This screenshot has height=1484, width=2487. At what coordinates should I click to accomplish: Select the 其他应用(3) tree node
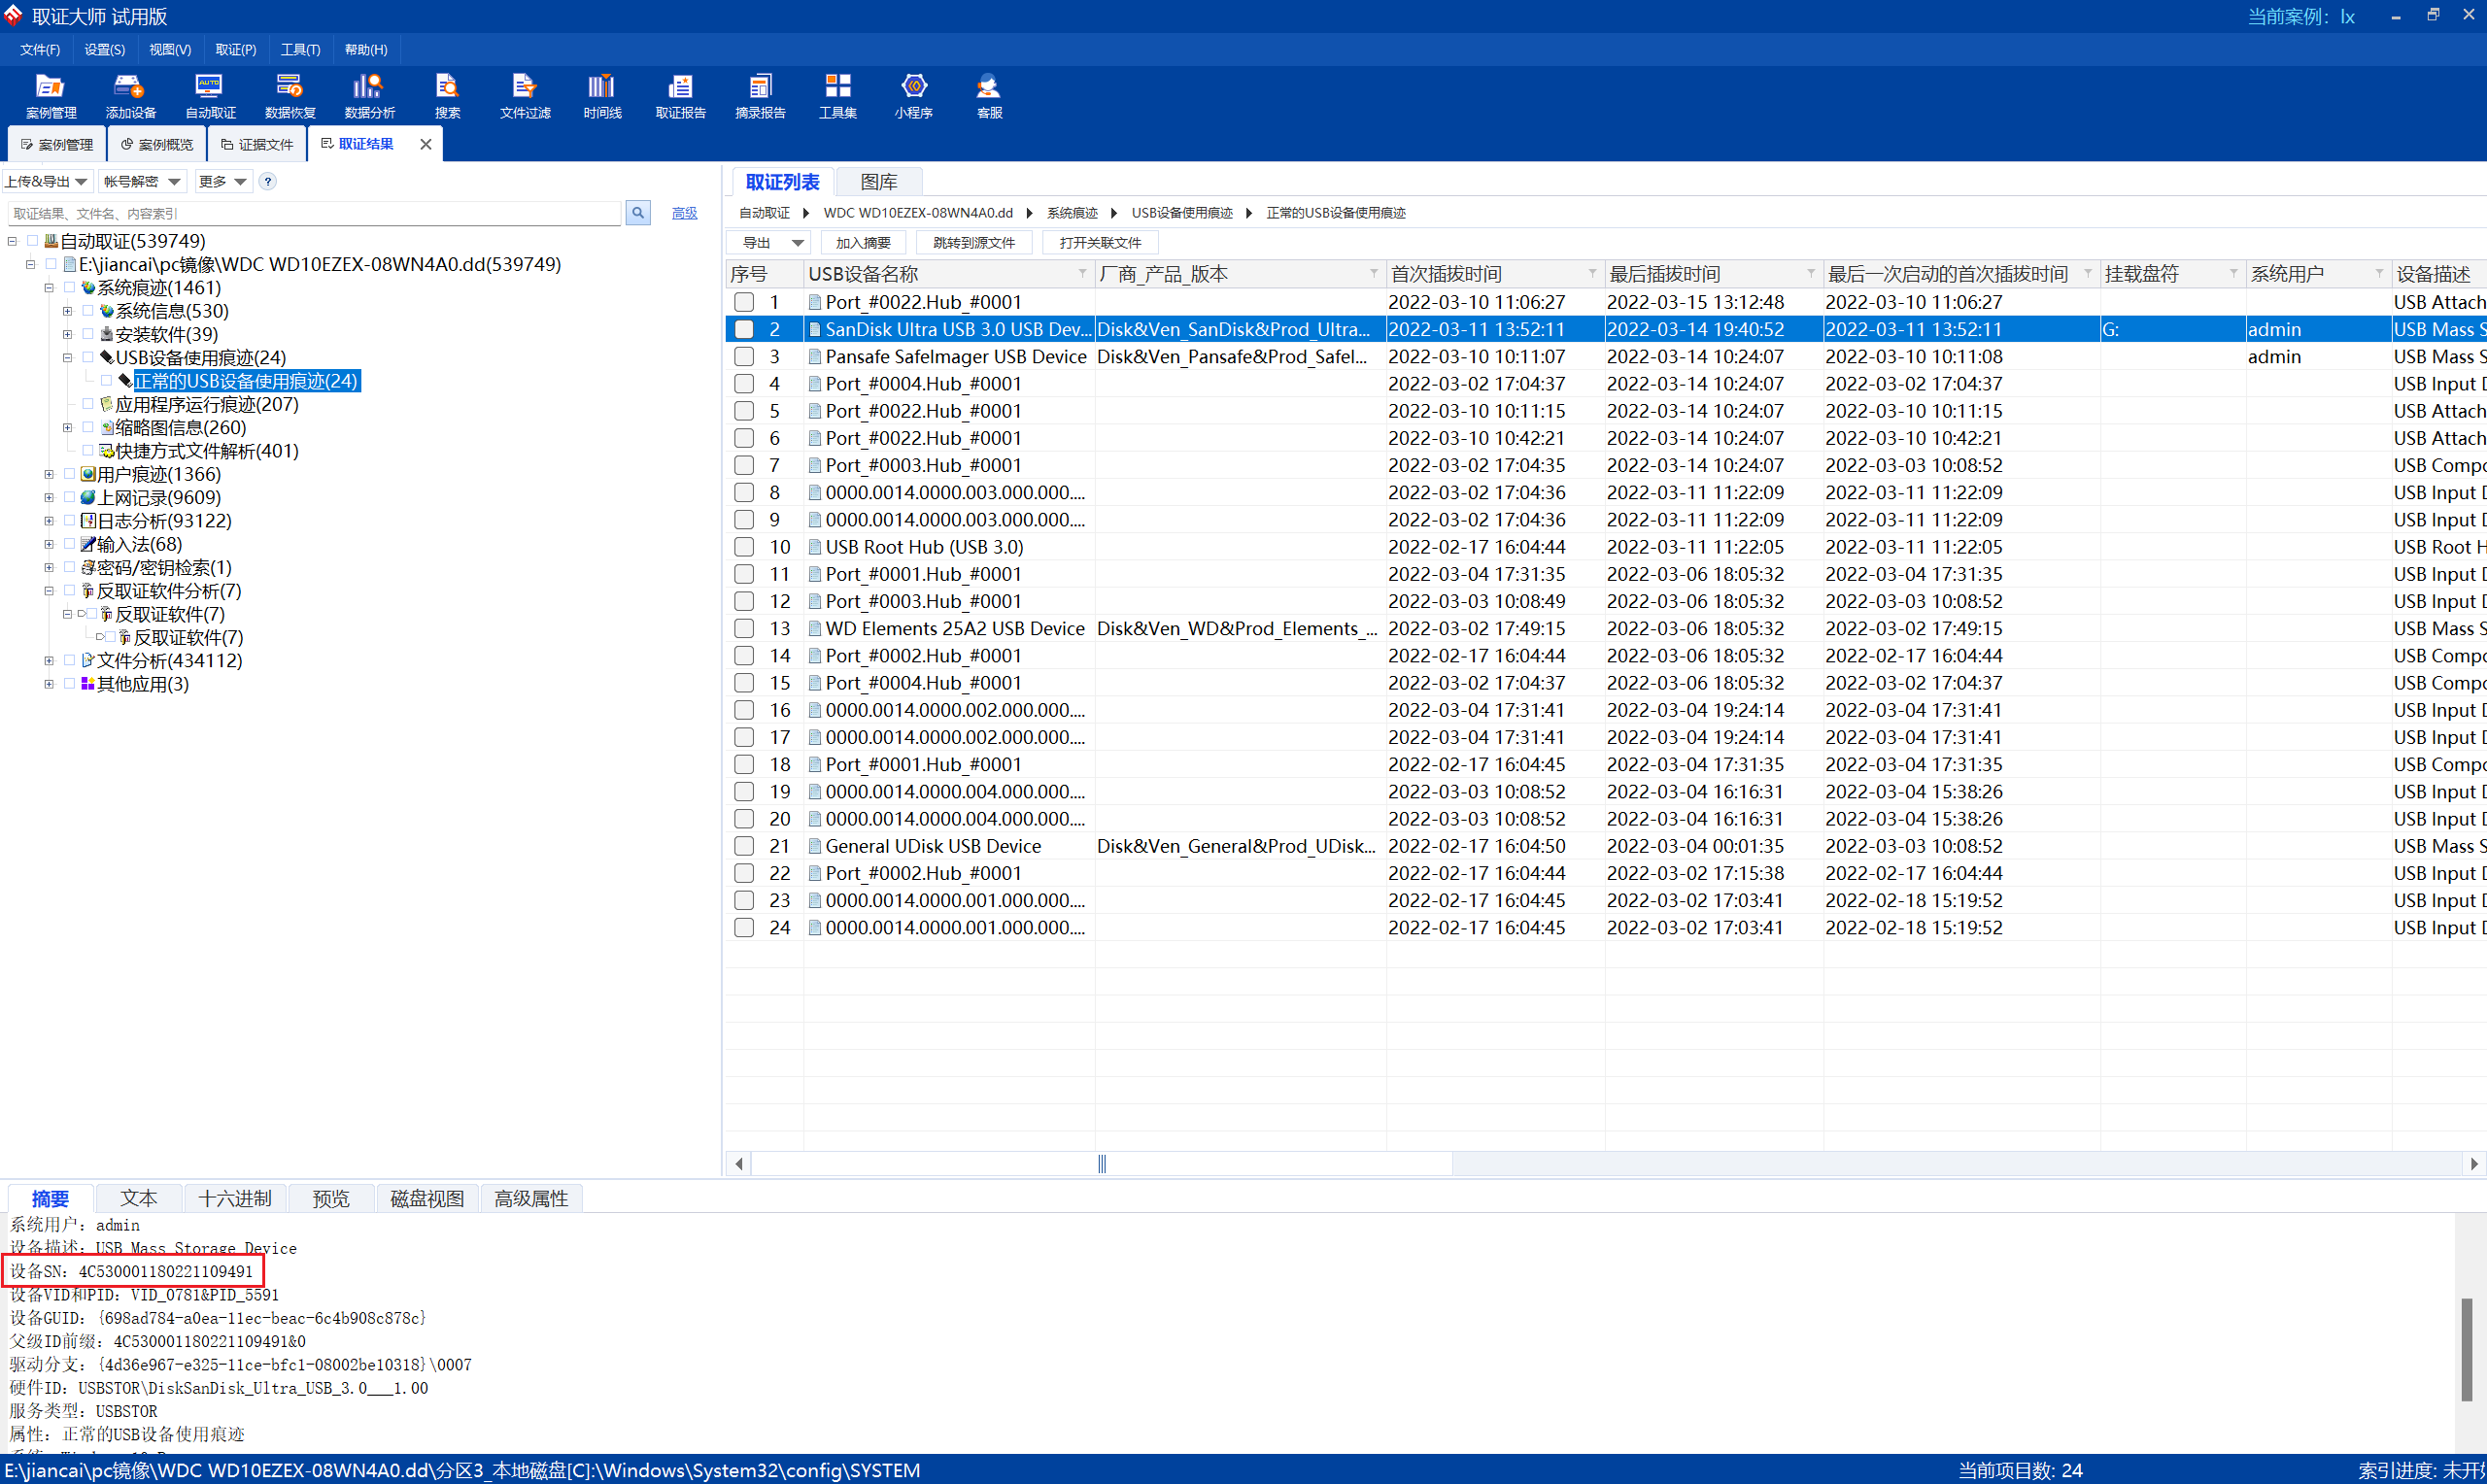(143, 685)
